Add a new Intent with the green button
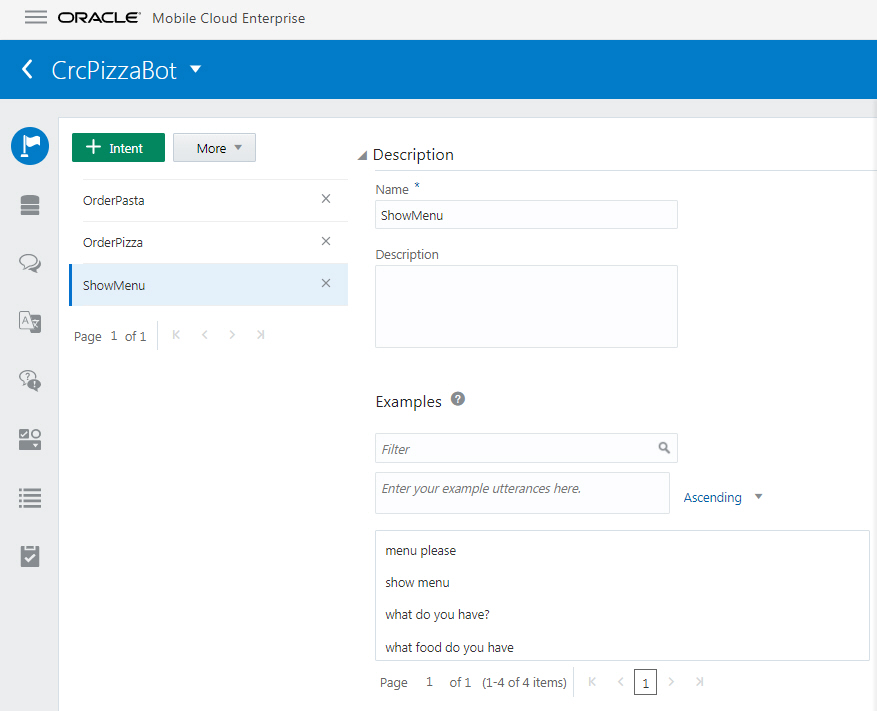Image resolution: width=877 pixels, height=711 pixels. click(x=118, y=148)
